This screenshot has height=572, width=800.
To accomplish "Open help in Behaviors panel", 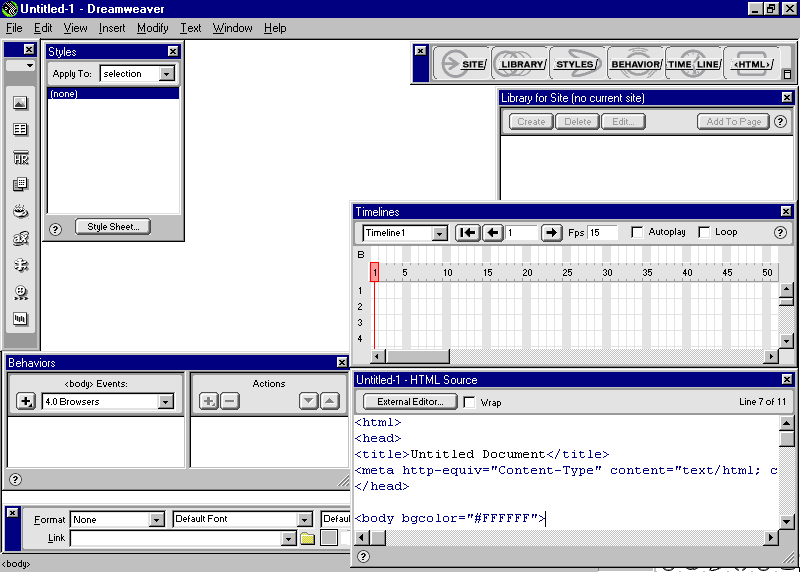I will (15, 480).
